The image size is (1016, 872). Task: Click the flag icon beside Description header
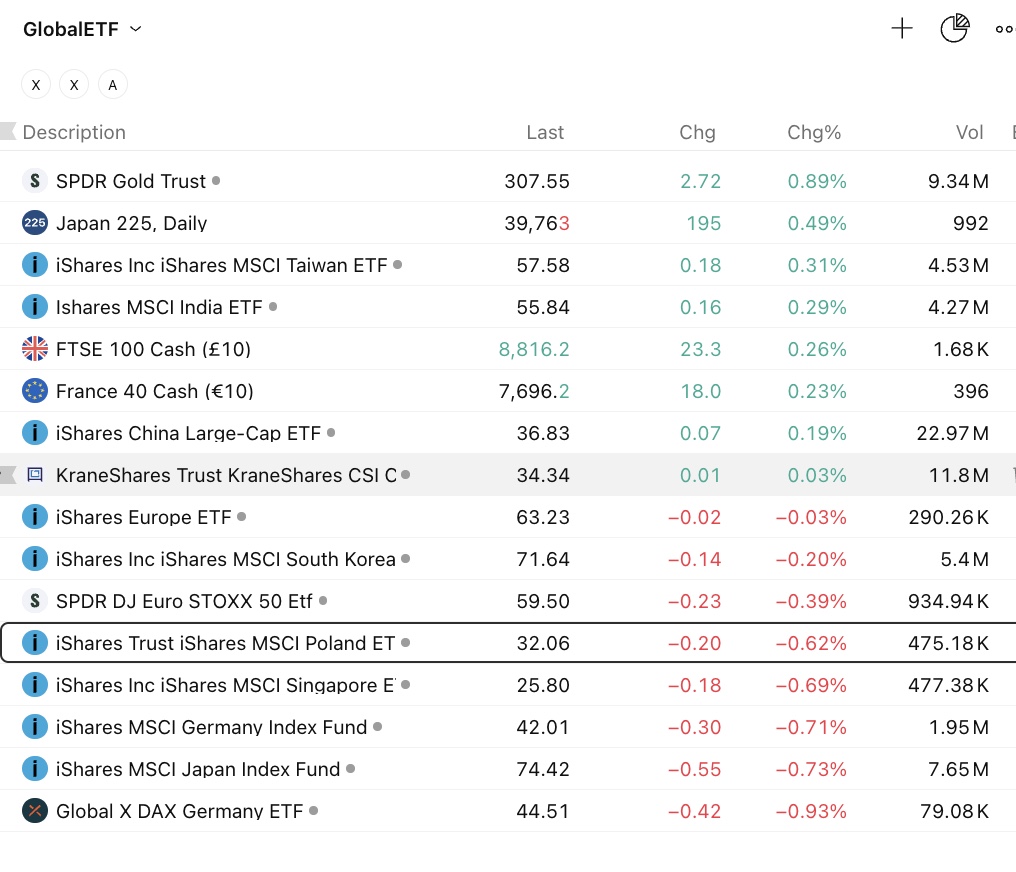point(8,132)
